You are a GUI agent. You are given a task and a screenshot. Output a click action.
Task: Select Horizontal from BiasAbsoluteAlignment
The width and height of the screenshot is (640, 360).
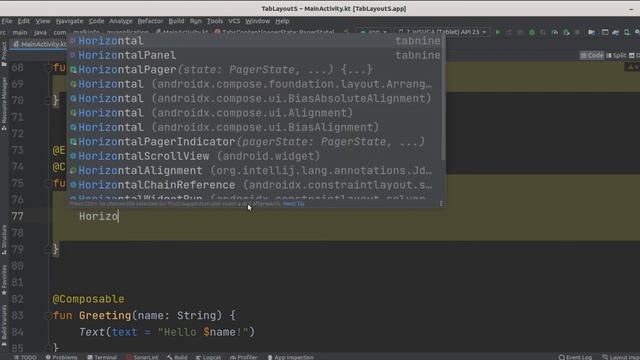coord(255,98)
